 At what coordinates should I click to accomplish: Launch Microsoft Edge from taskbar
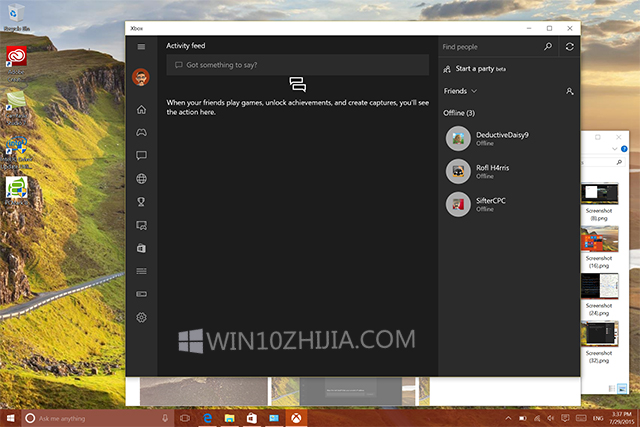[208, 418]
